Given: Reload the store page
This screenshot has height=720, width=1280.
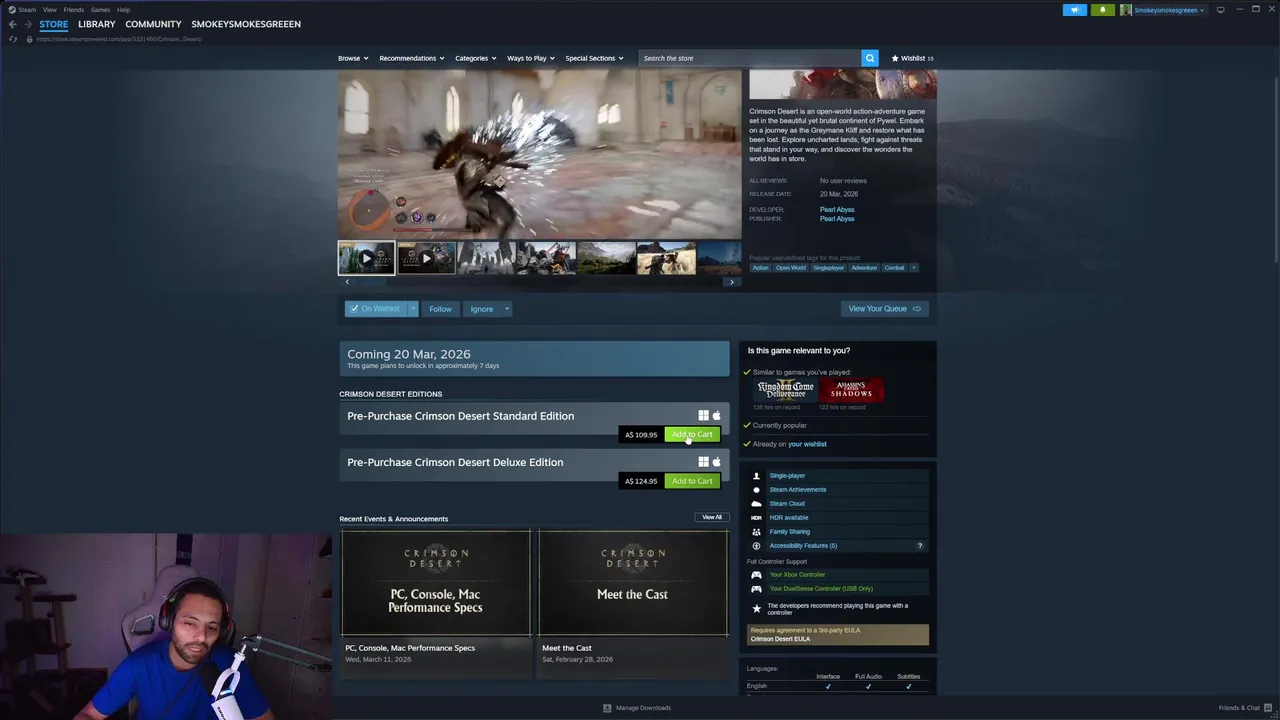Looking at the screenshot, I should [13, 39].
